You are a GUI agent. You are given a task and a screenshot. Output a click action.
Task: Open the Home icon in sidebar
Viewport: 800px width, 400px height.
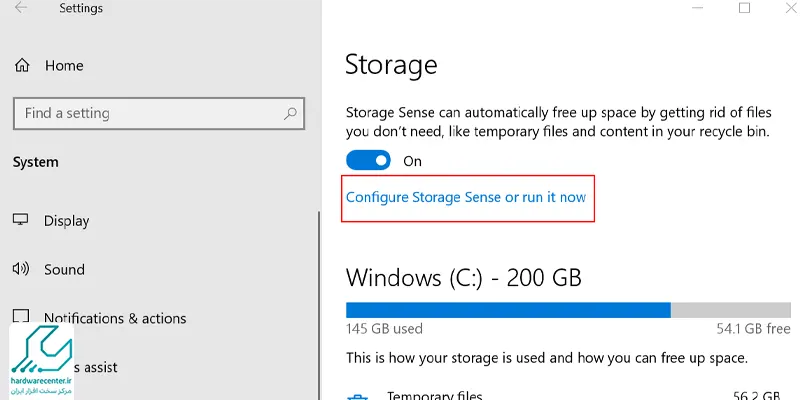22,65
